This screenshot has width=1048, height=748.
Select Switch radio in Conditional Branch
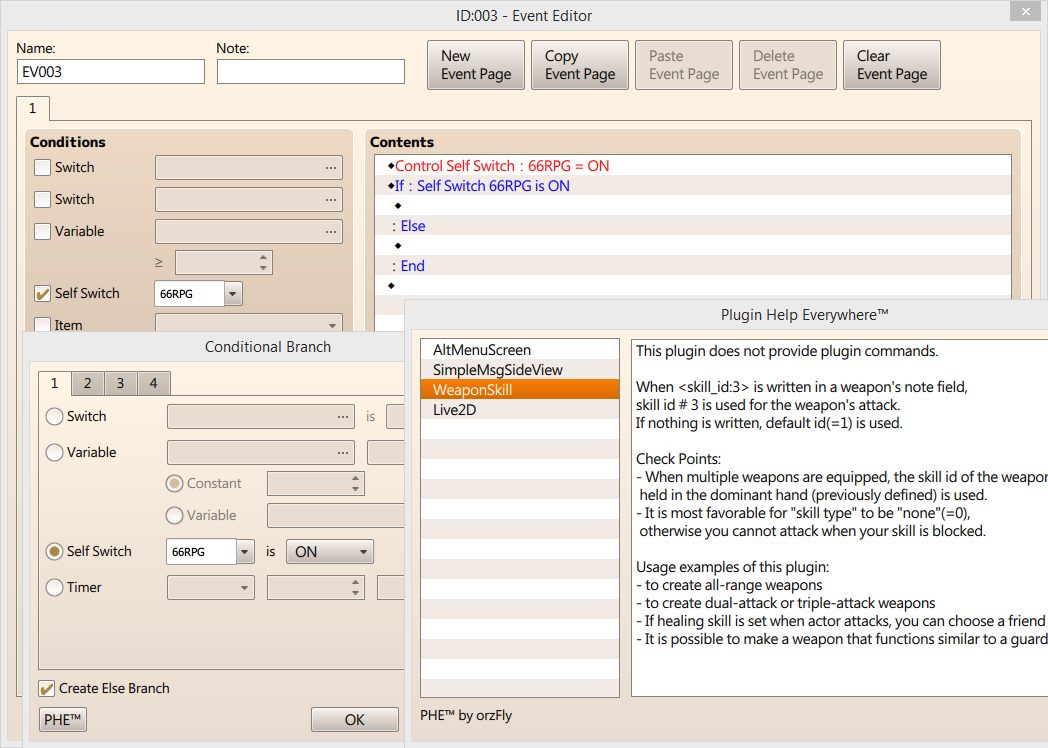pos(54,416)
